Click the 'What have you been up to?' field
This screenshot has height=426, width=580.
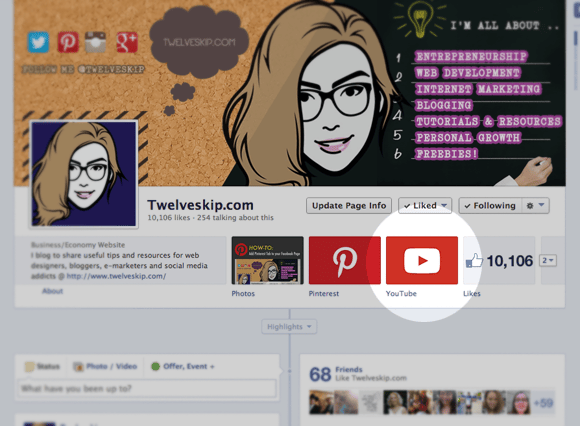pos(147,389)
